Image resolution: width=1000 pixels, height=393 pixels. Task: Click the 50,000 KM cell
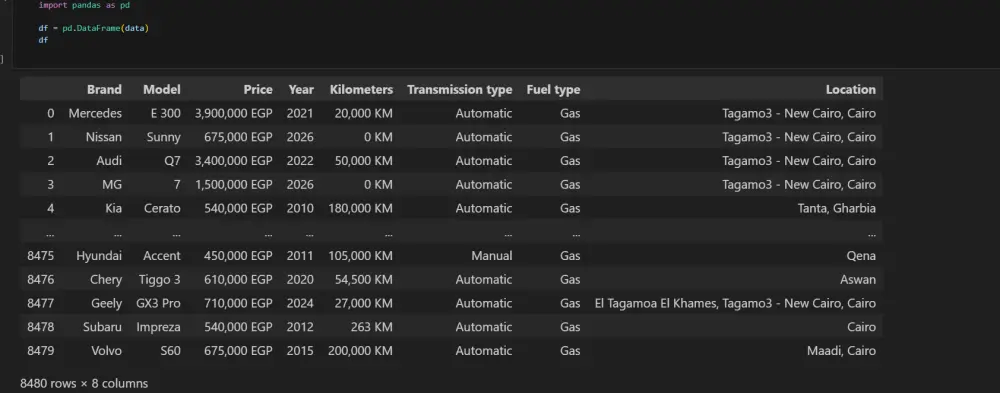(x=364, y=161)
